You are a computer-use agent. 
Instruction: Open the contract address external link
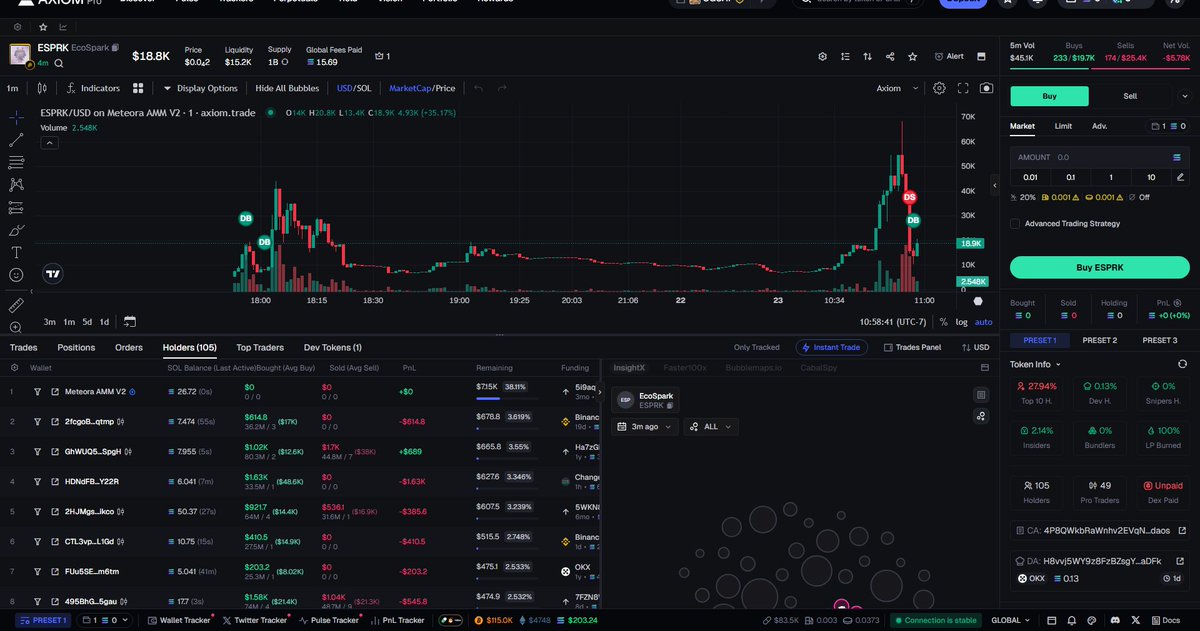pos(1180,531)
